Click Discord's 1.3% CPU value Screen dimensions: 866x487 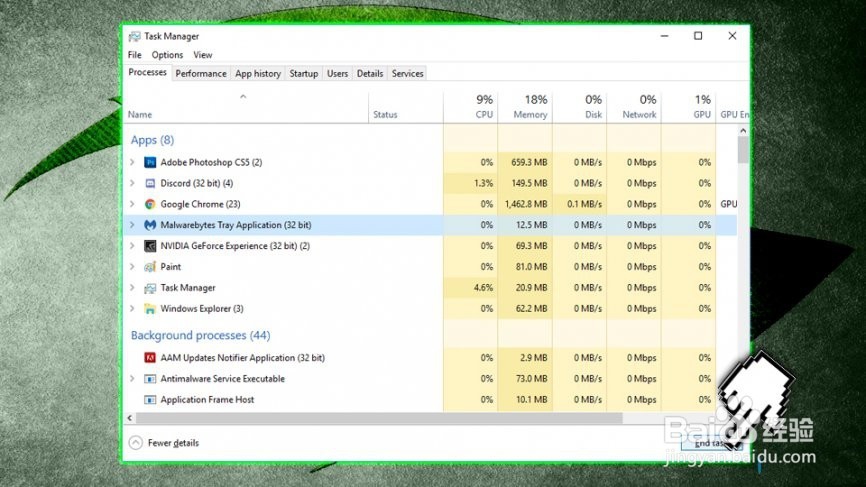pos(483,183)
